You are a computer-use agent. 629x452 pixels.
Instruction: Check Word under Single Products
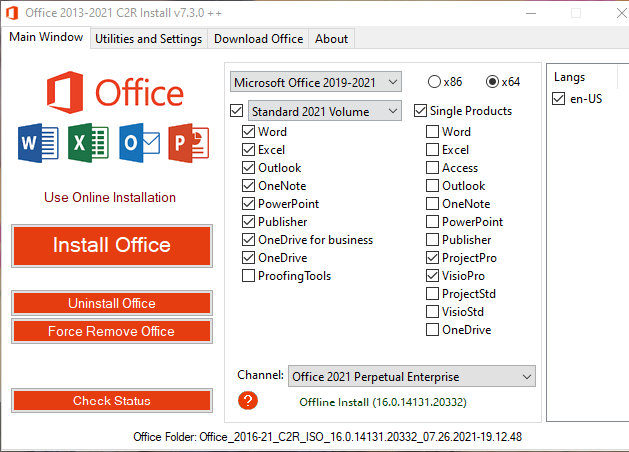click(432, 132)
